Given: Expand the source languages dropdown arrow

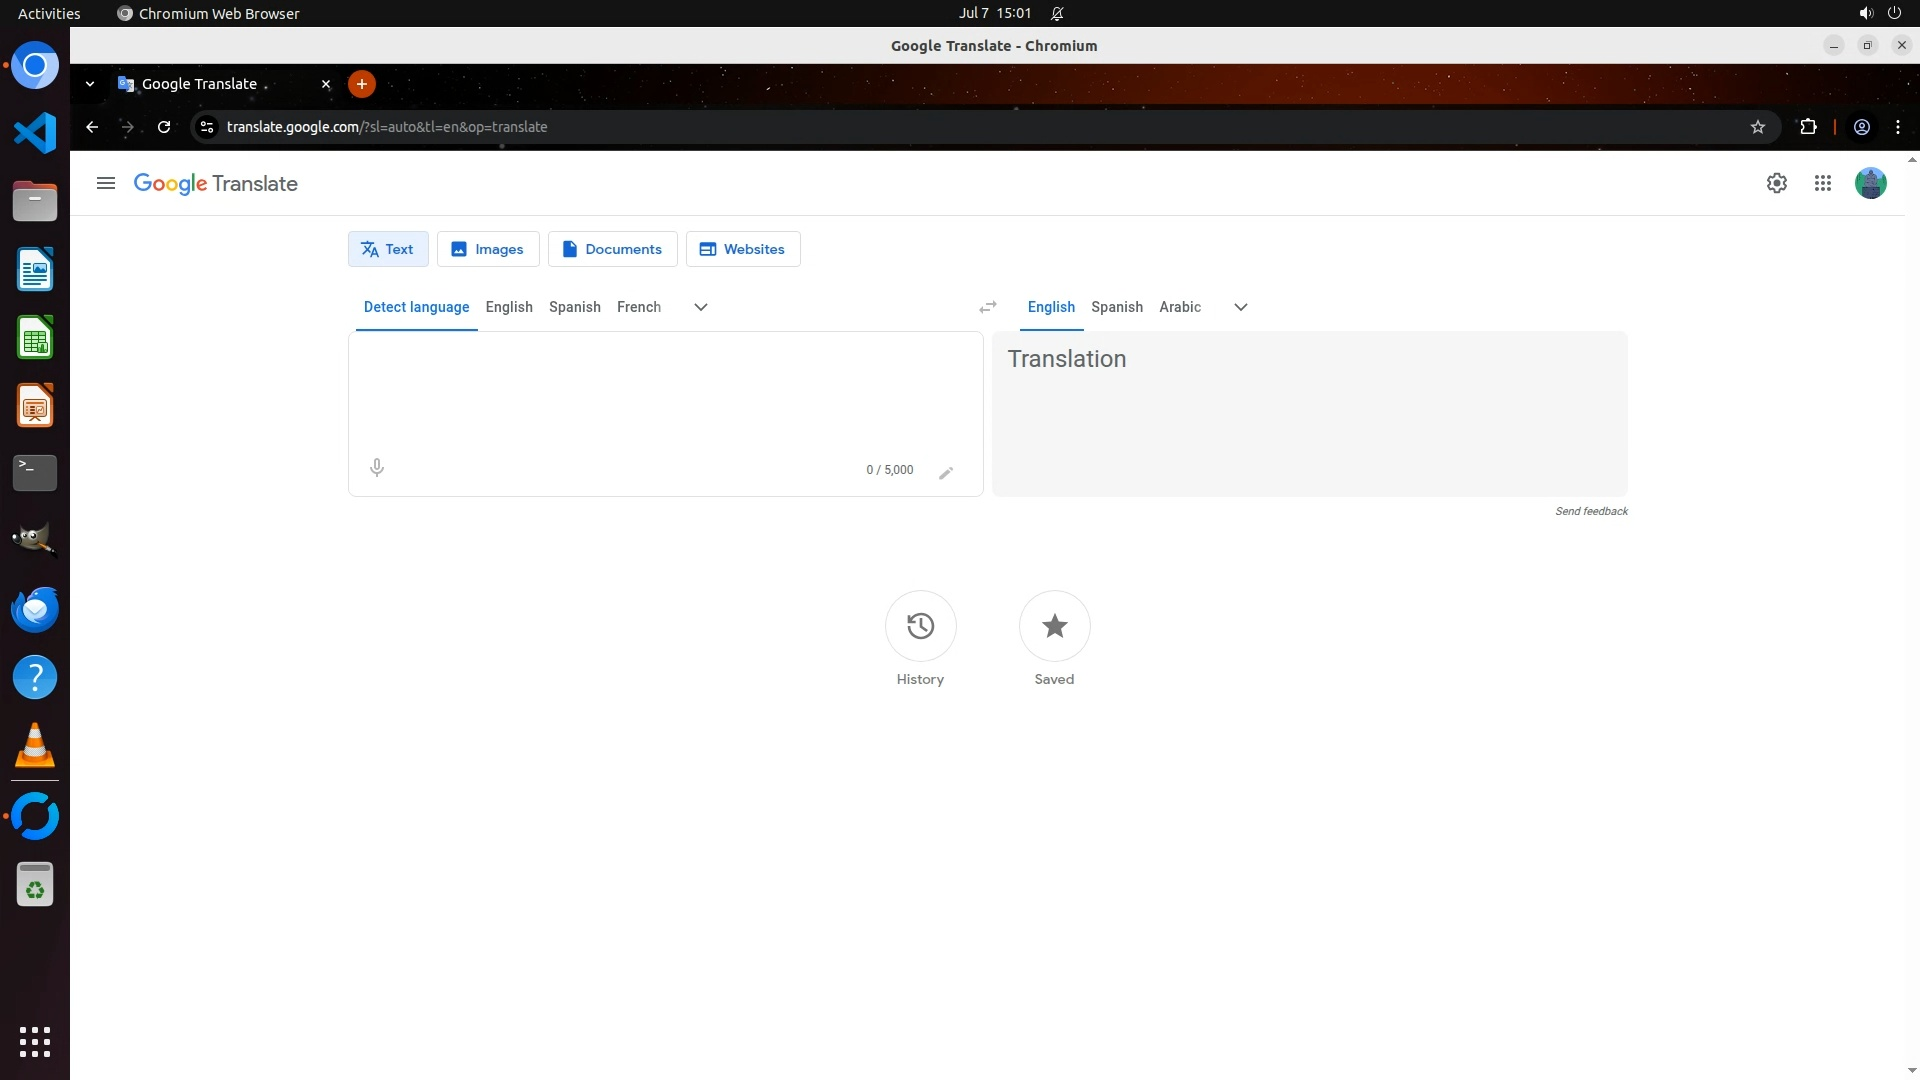Looking at the screenshot, I should click(701, 307).
